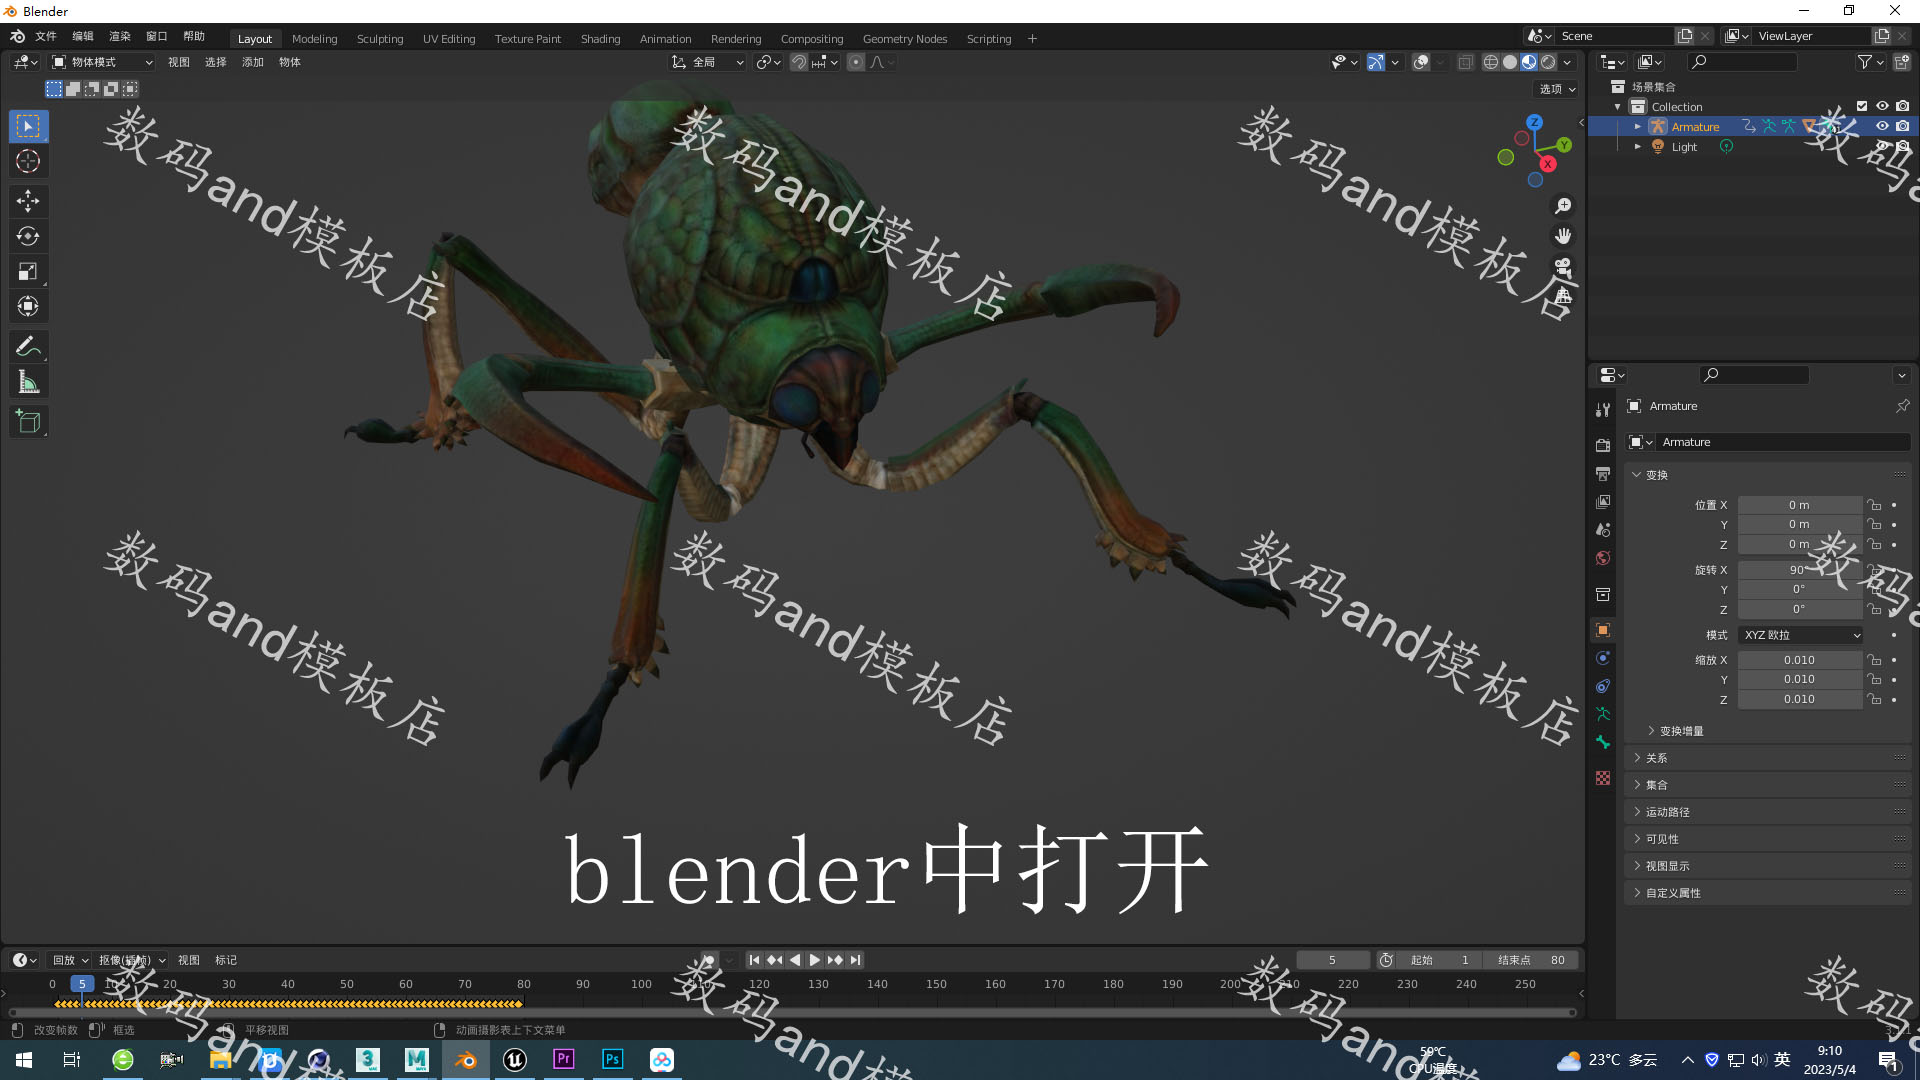Screen dimensions: 1920x1080
Task: Add a new collection in outliner
Action: [x=1902, y=62]
